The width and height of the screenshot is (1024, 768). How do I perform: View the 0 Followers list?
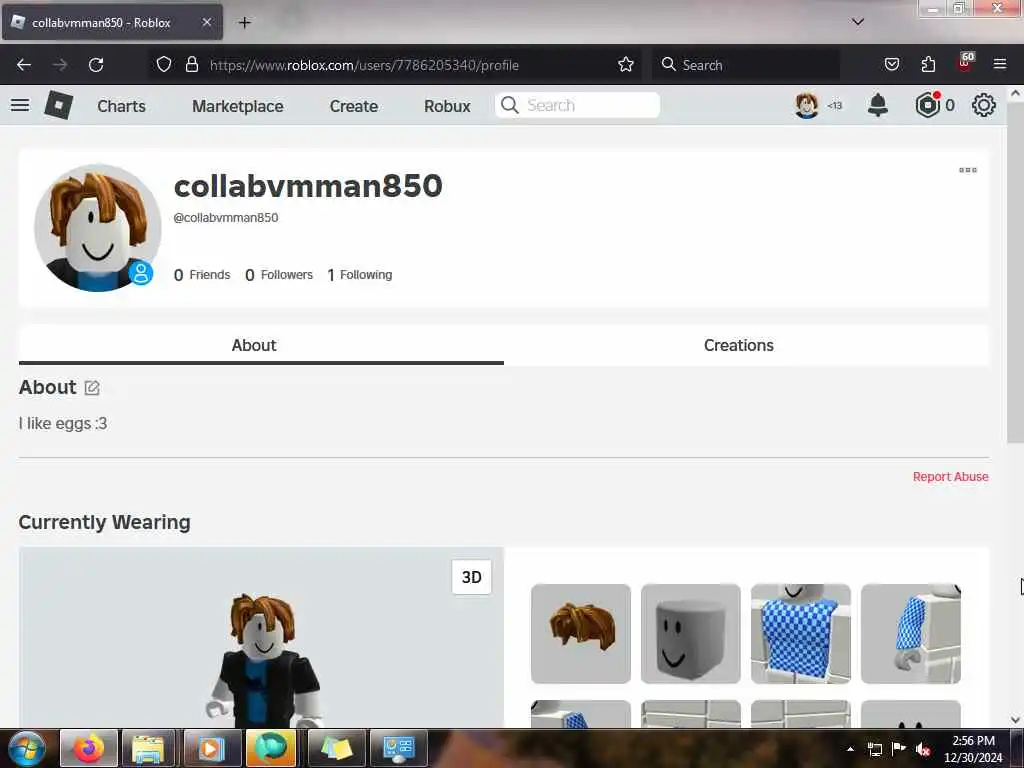click(279, 275)
